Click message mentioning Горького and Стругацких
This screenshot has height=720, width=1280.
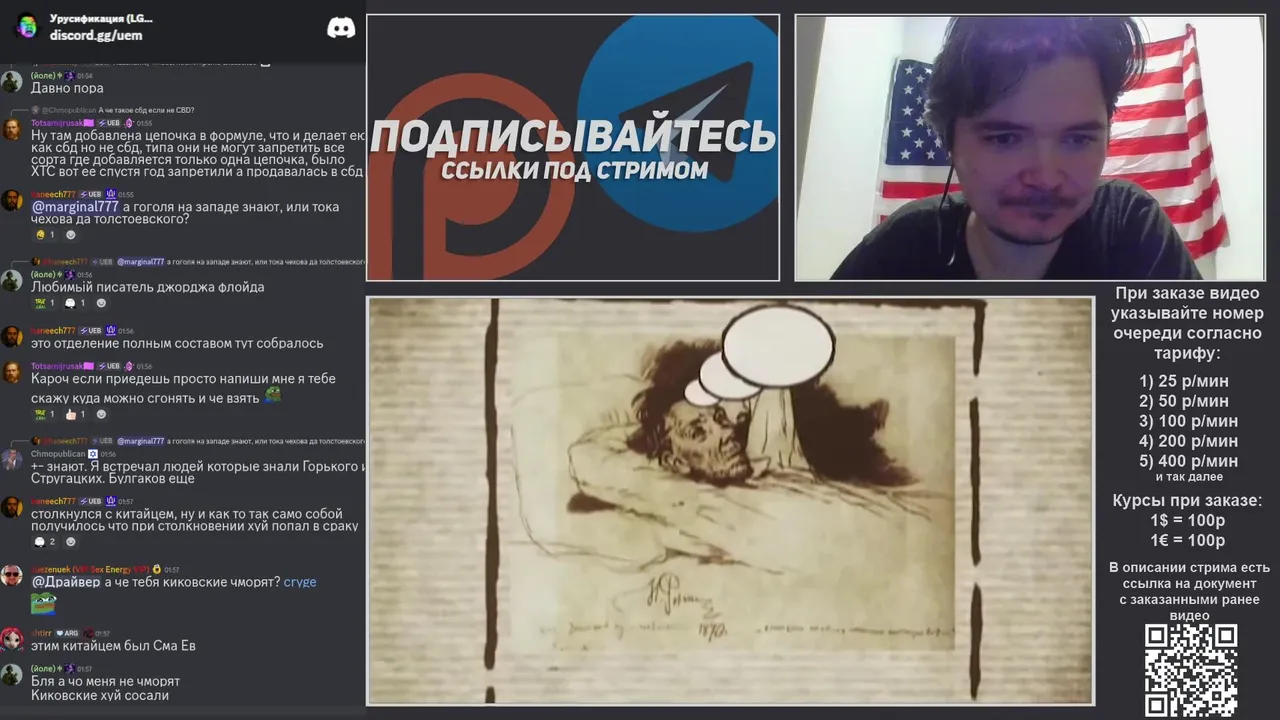tap(198, 473)
